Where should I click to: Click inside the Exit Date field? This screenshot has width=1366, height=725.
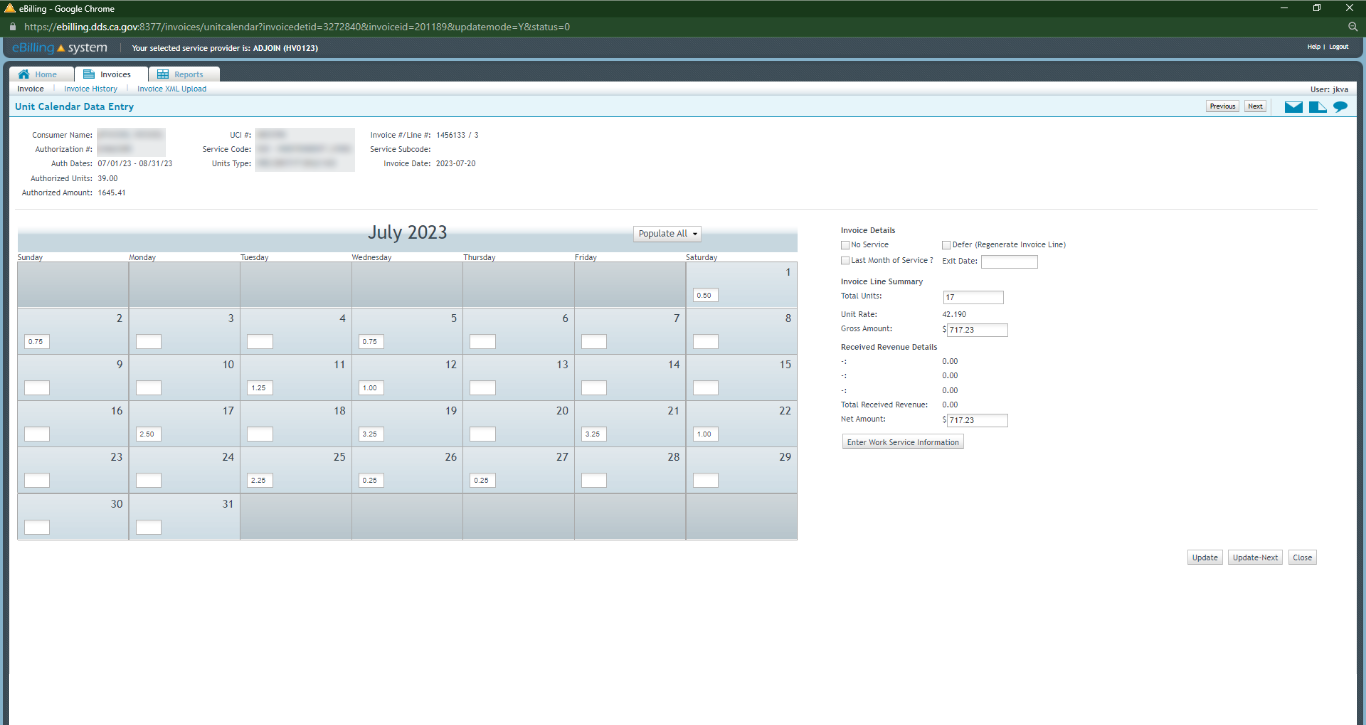click(x=1009, y=261)
